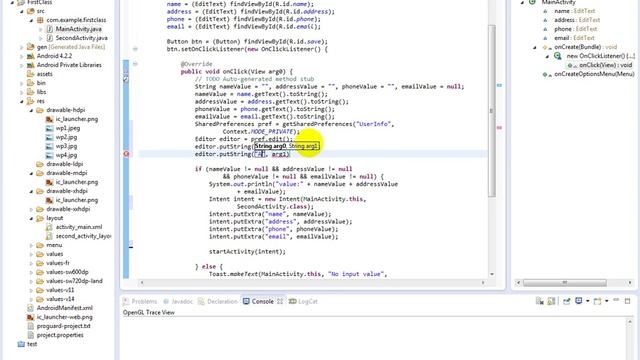
Task: Collapse com.example.firstclass package node
Action: [x=31, y=20]
